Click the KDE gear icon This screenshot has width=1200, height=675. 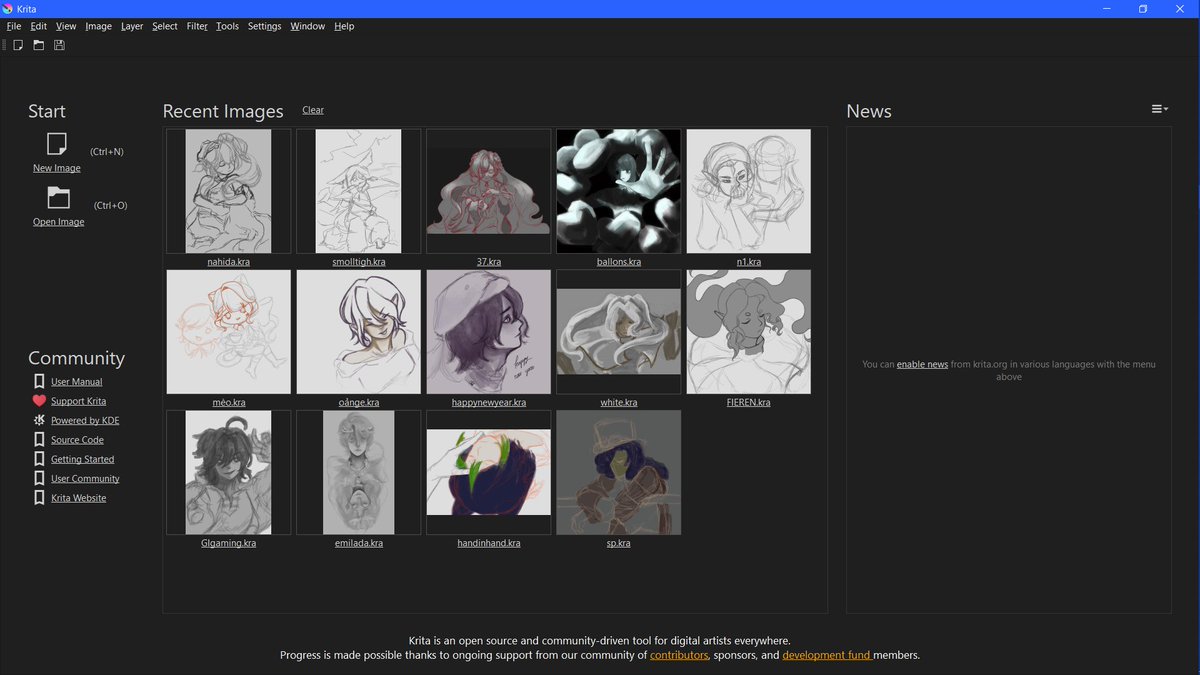39,420
